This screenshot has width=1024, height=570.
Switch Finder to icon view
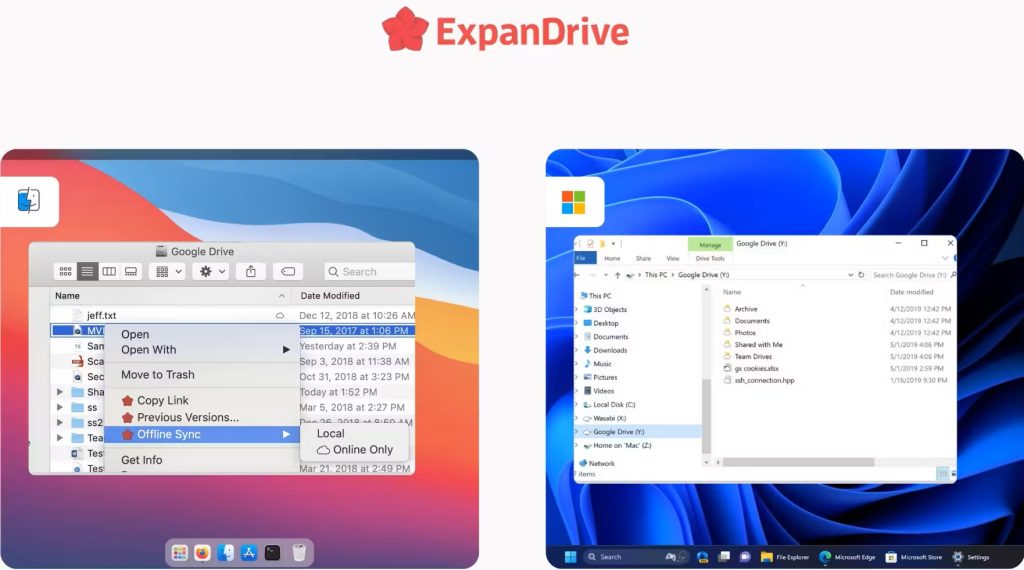(x=65, y=272)
